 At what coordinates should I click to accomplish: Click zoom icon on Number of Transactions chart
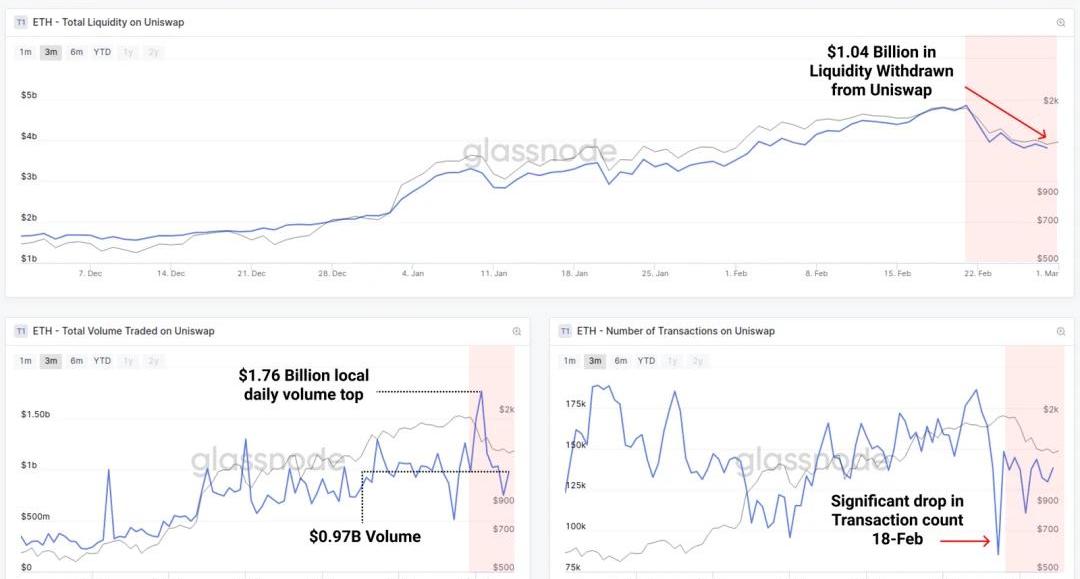pos(1061,331)
